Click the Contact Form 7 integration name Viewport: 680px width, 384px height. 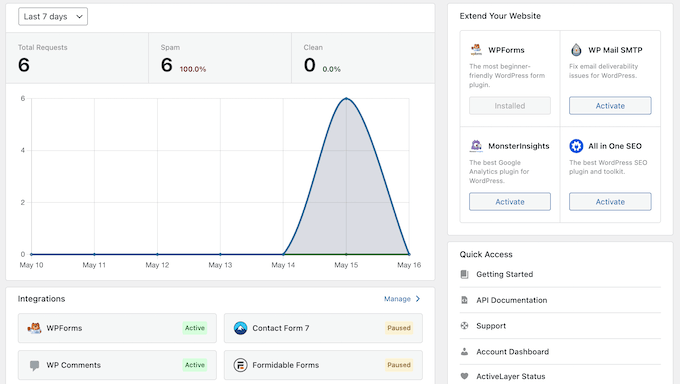[281, 328]
